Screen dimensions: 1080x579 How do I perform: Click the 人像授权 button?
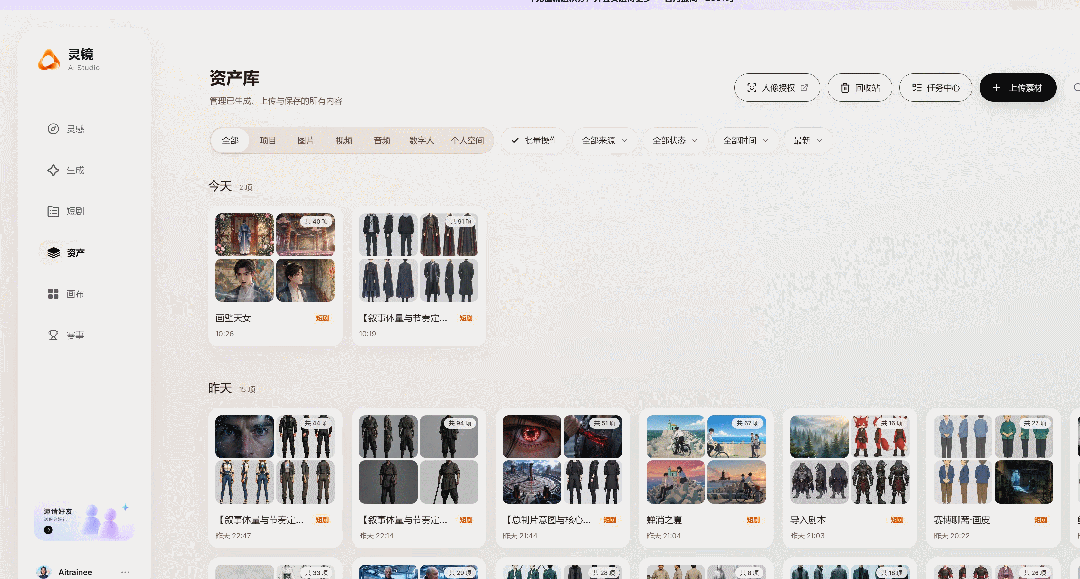tap(777, 87)
